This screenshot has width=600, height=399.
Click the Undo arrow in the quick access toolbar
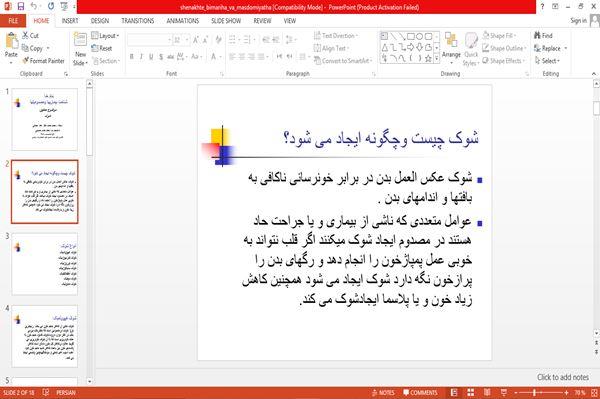click(34, 7)
